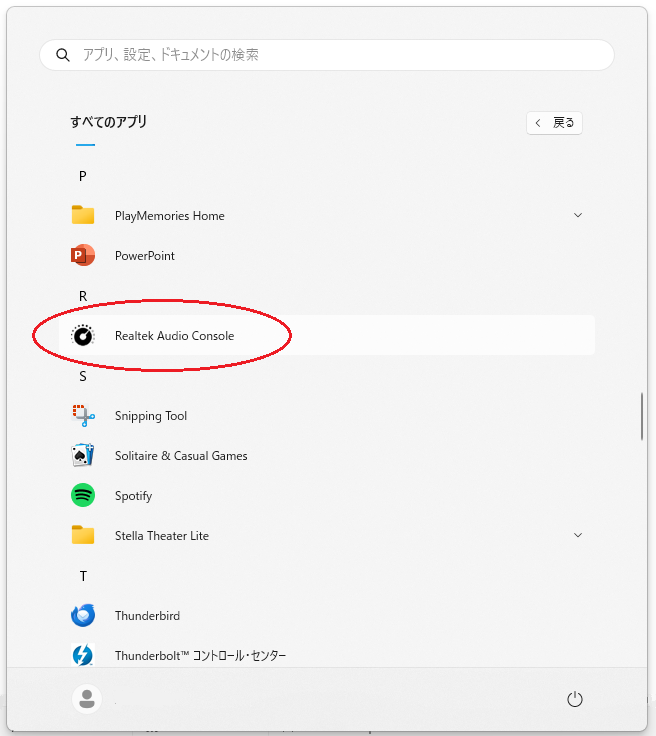Click the Stella Theater Lite folder icon
Viewport: 656px width, 736px height.
83,535
